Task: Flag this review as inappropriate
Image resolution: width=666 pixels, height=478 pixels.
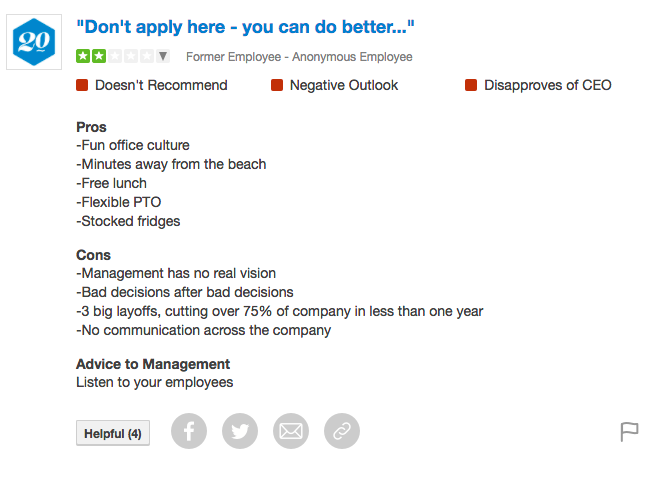Action: click(629, 432)
